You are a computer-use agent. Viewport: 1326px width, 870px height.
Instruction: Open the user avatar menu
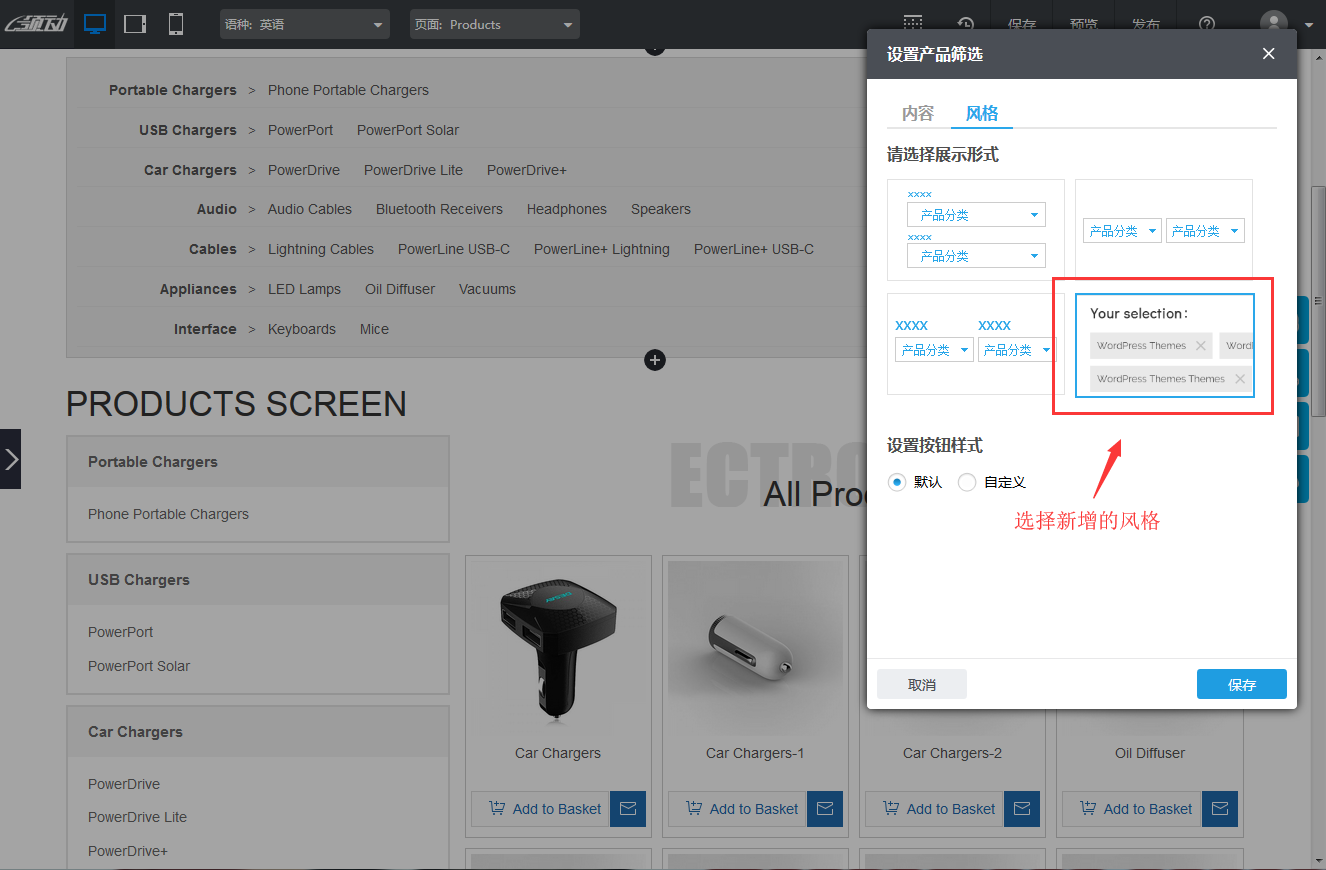[x=1273, y=22]
